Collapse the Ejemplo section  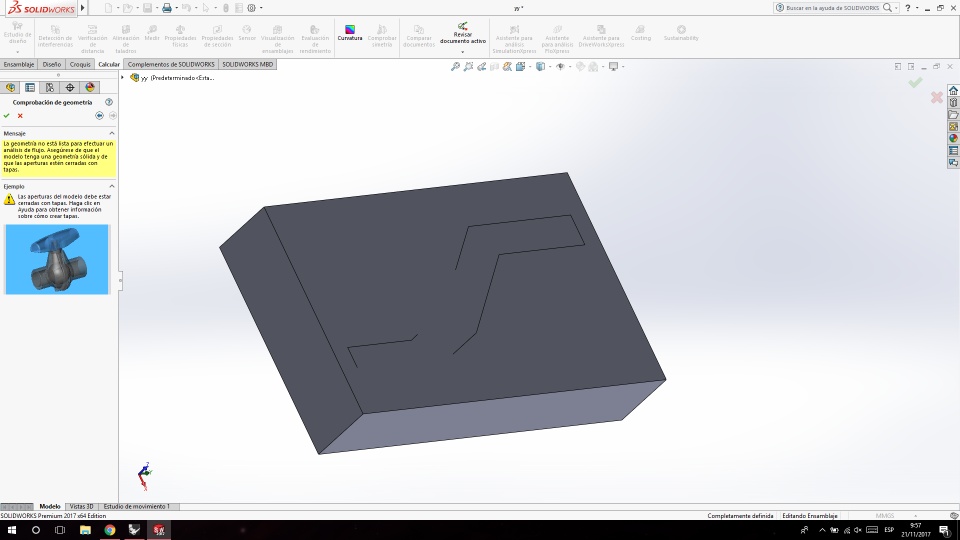tap(112, 186)
